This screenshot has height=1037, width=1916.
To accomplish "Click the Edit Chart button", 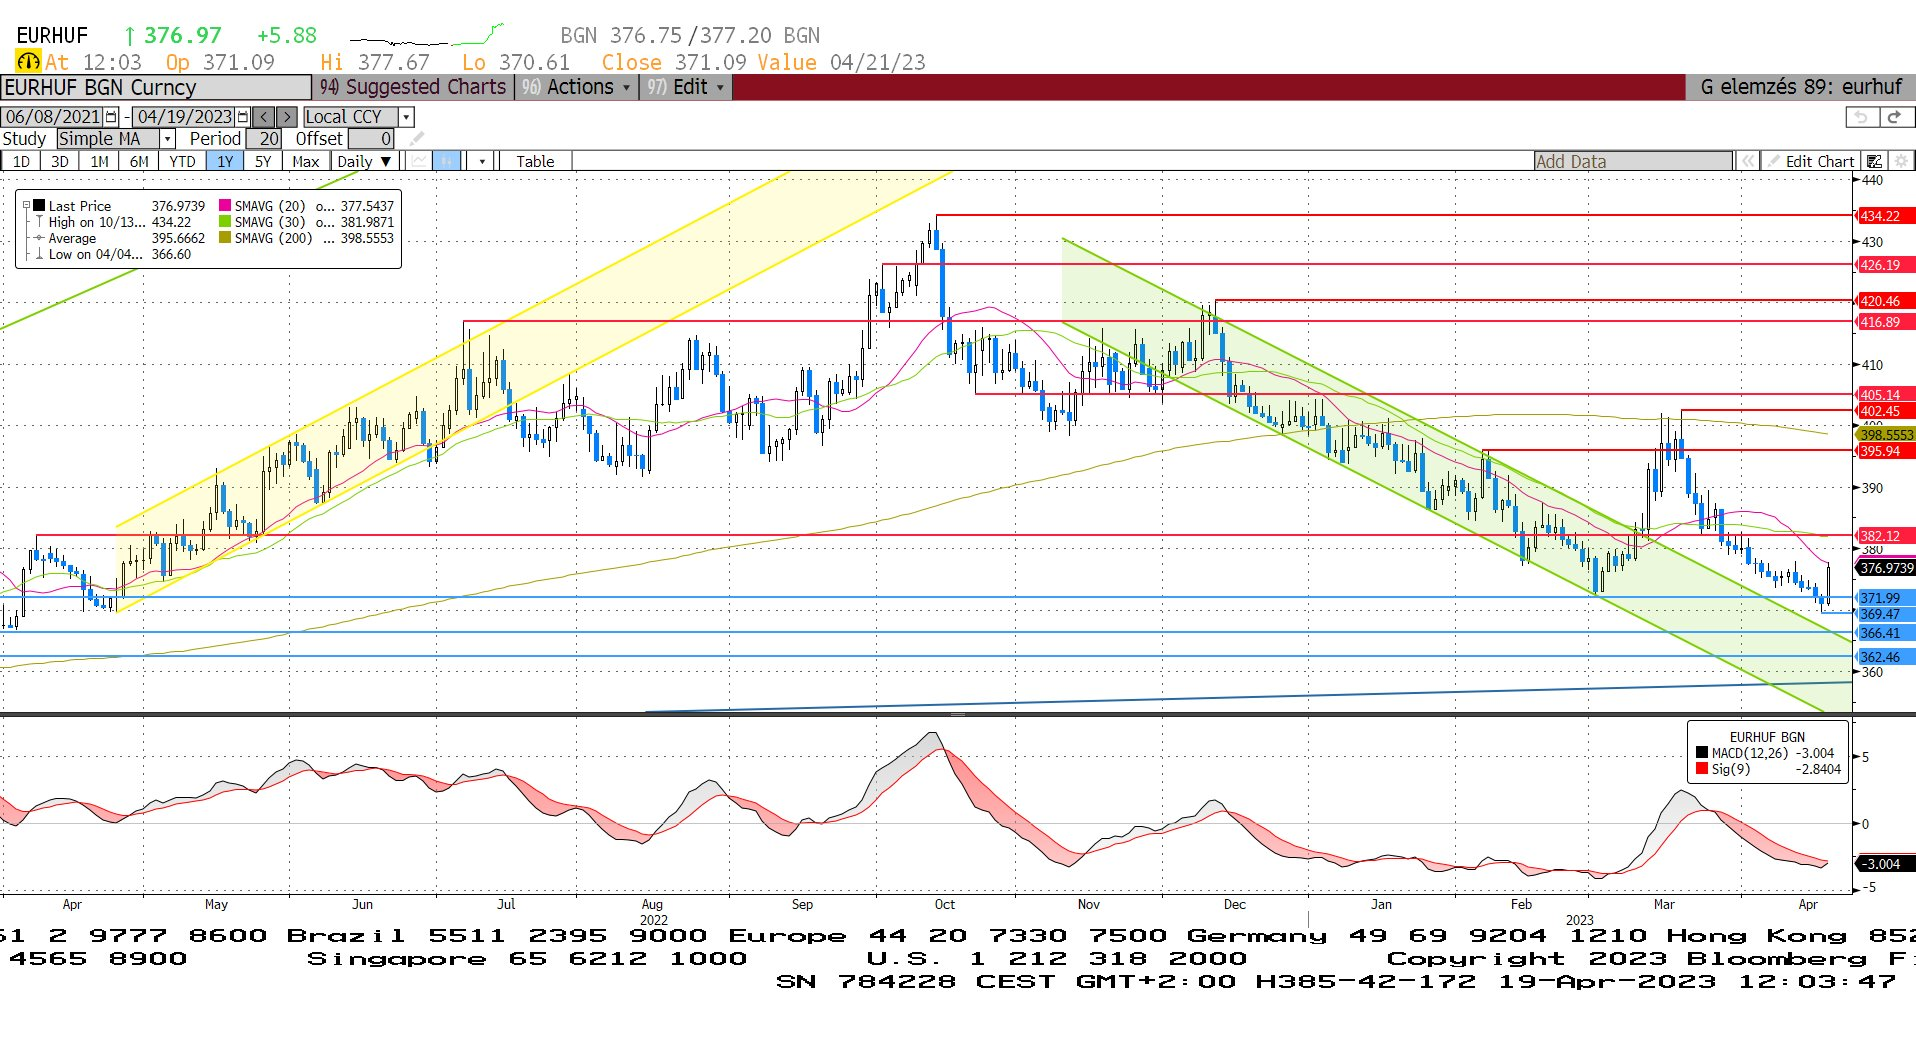I will click(x=1810, y=161).
